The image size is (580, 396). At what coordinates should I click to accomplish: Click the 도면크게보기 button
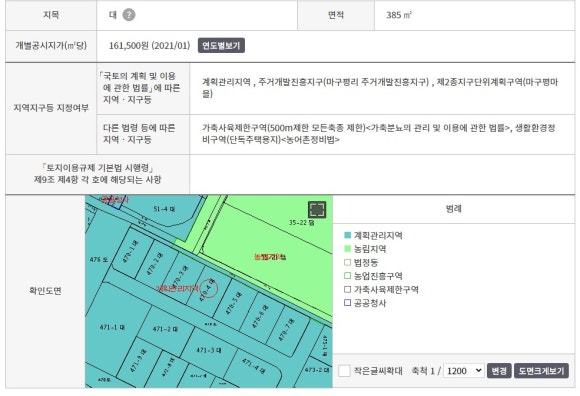(x=541, y=370)
